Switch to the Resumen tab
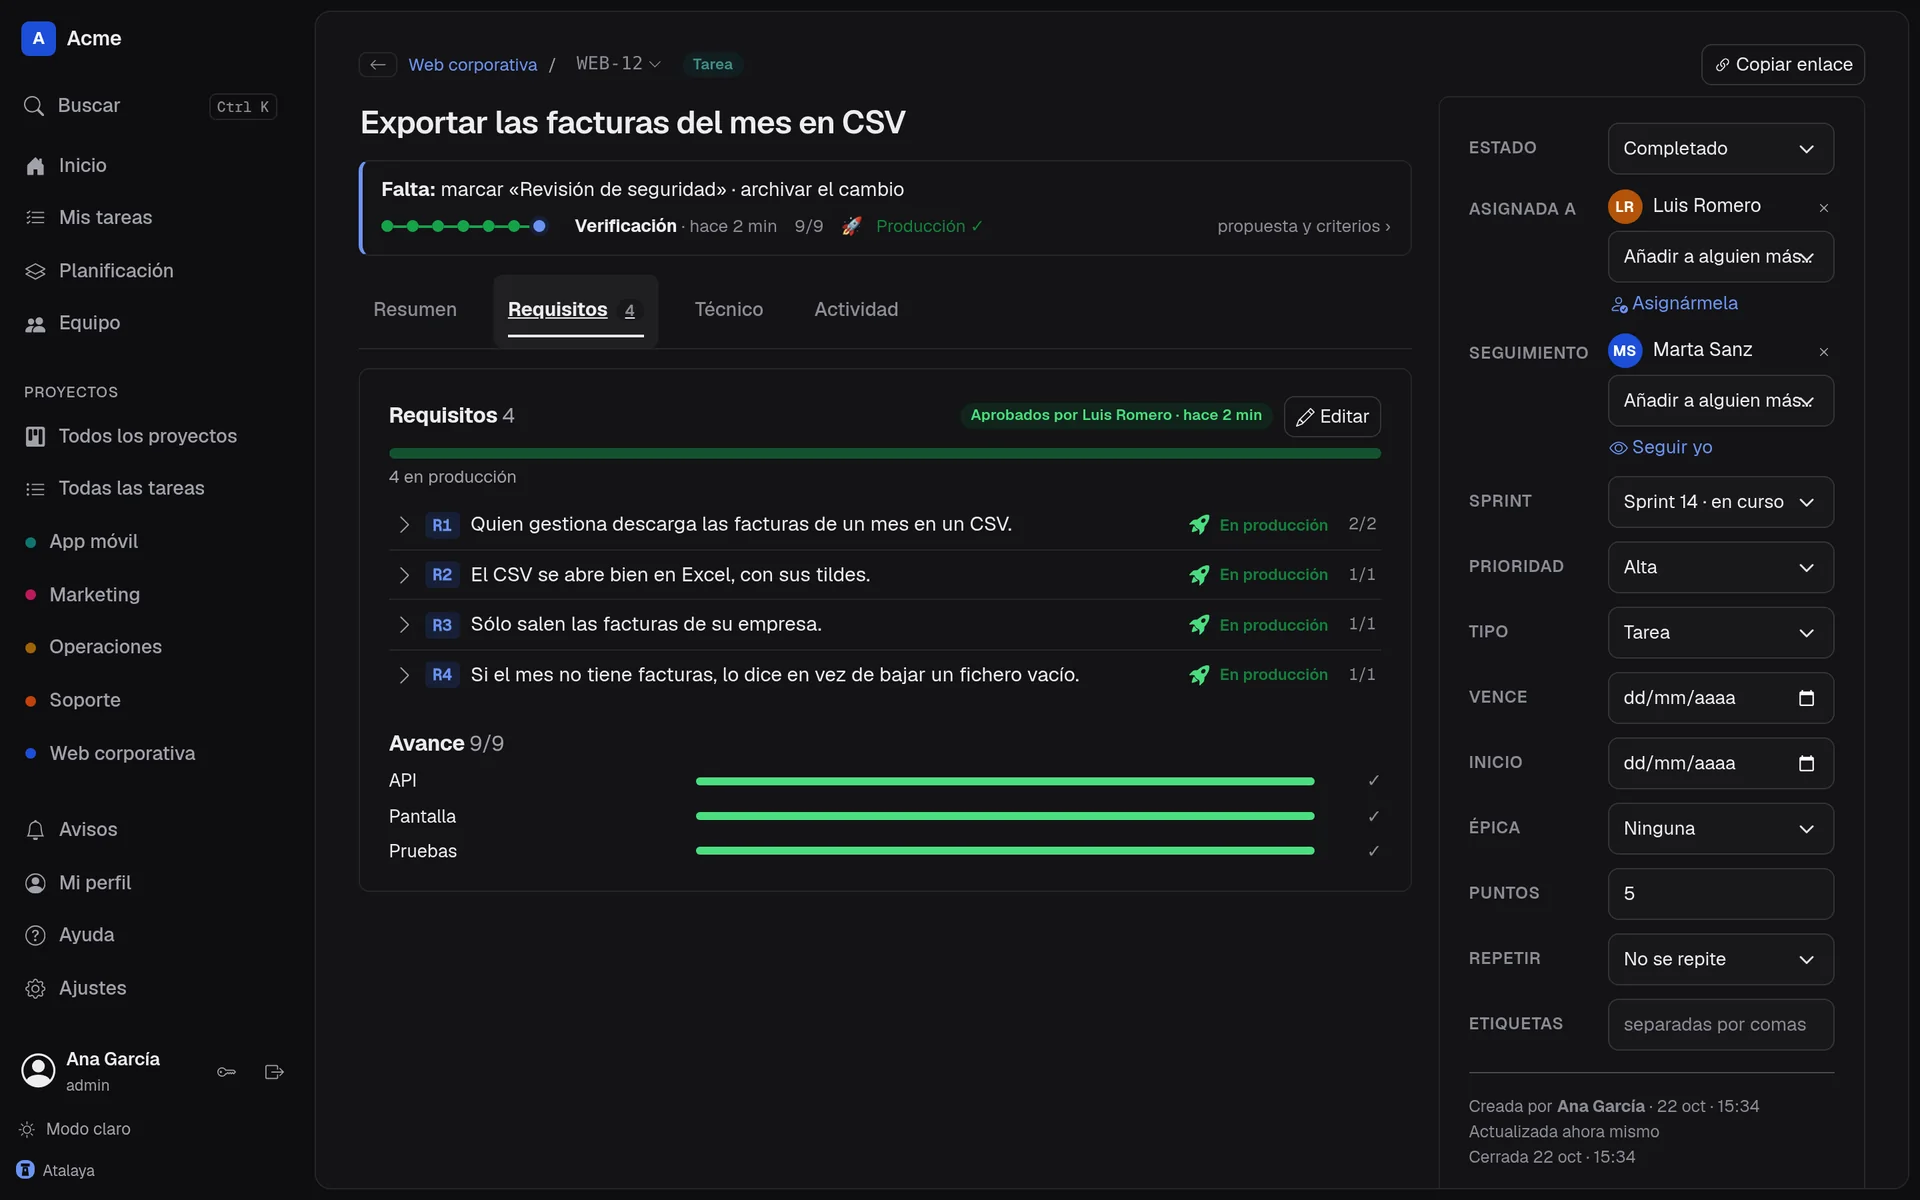This screenshot has height=1200, width=1920. (415, 310)
